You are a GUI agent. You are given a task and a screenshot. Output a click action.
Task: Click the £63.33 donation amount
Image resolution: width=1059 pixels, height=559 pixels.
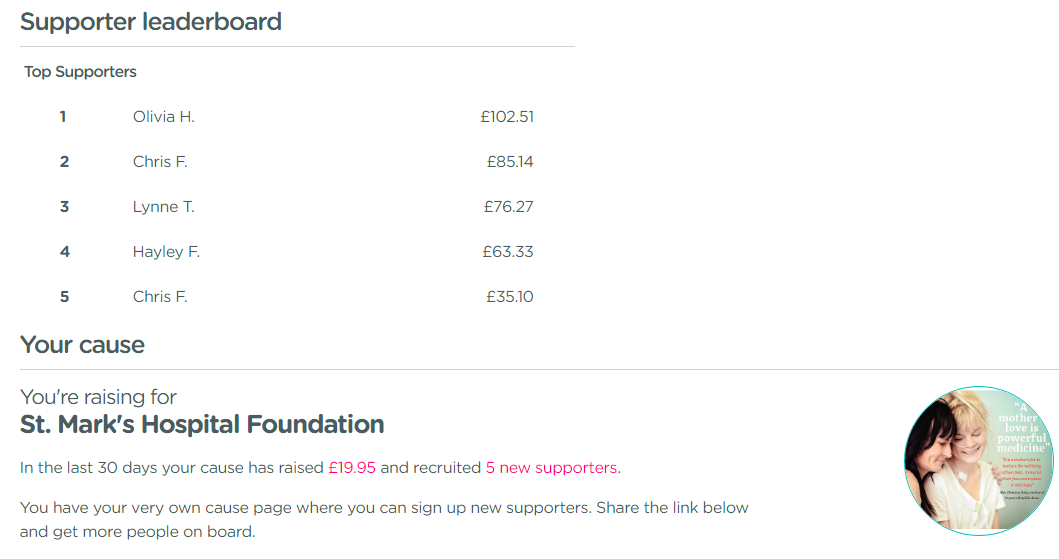[508, 252]
